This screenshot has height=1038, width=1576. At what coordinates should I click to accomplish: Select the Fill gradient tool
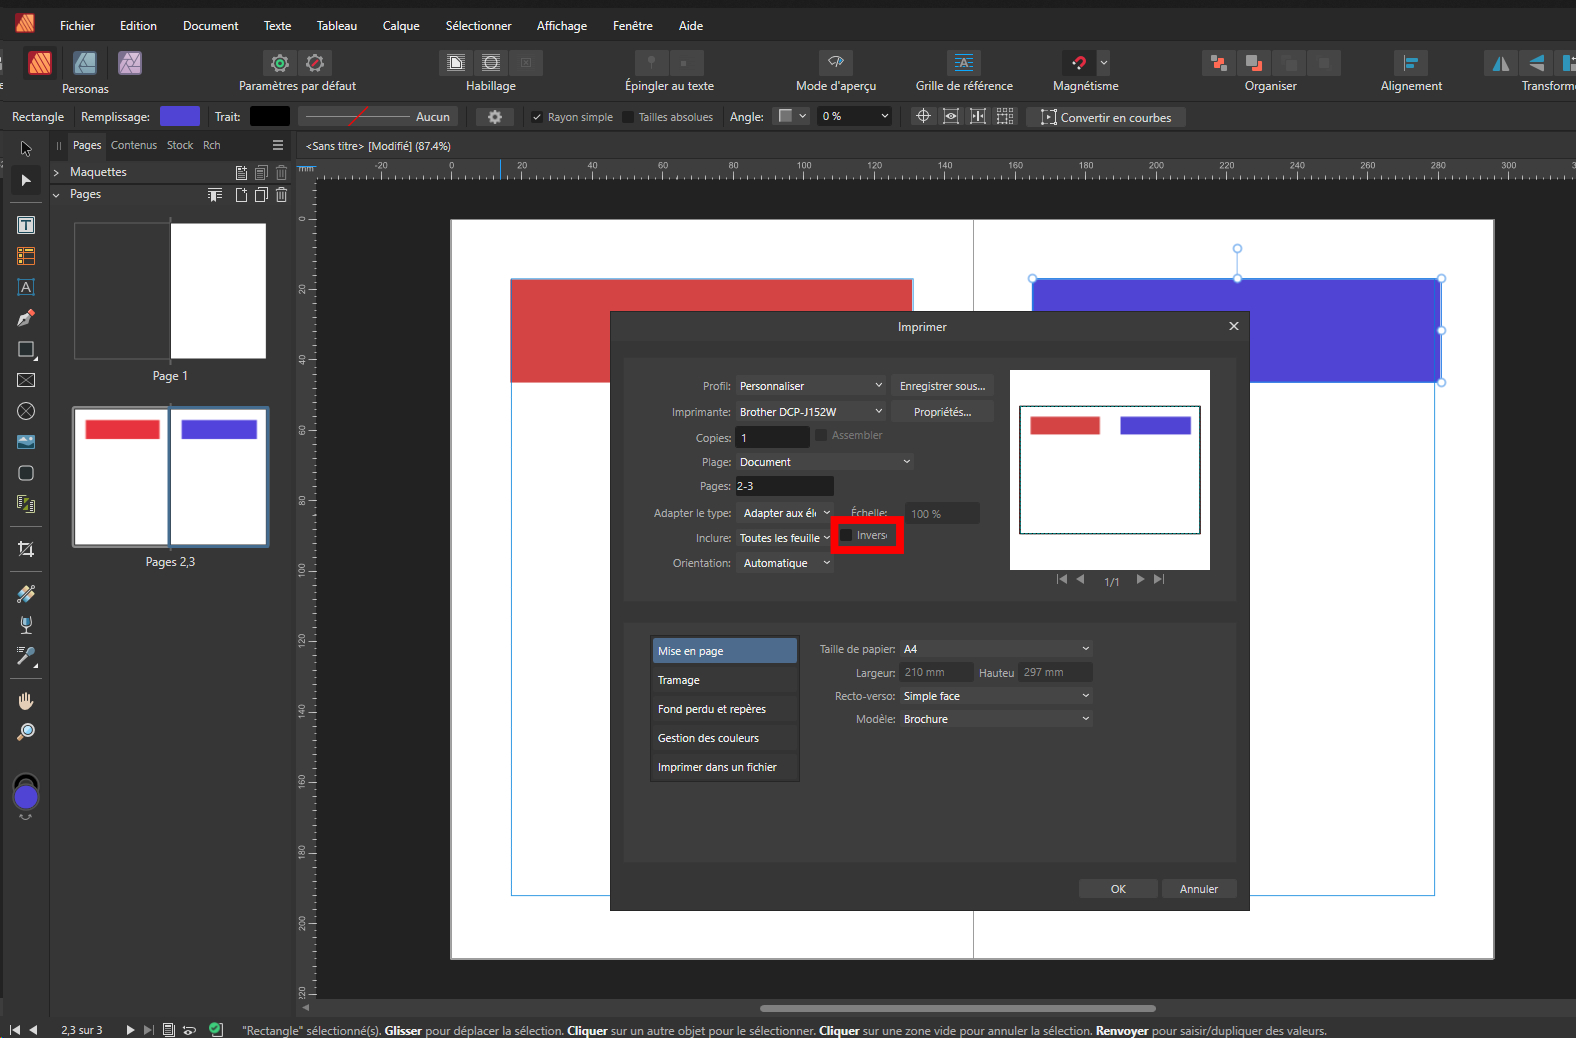26,594
